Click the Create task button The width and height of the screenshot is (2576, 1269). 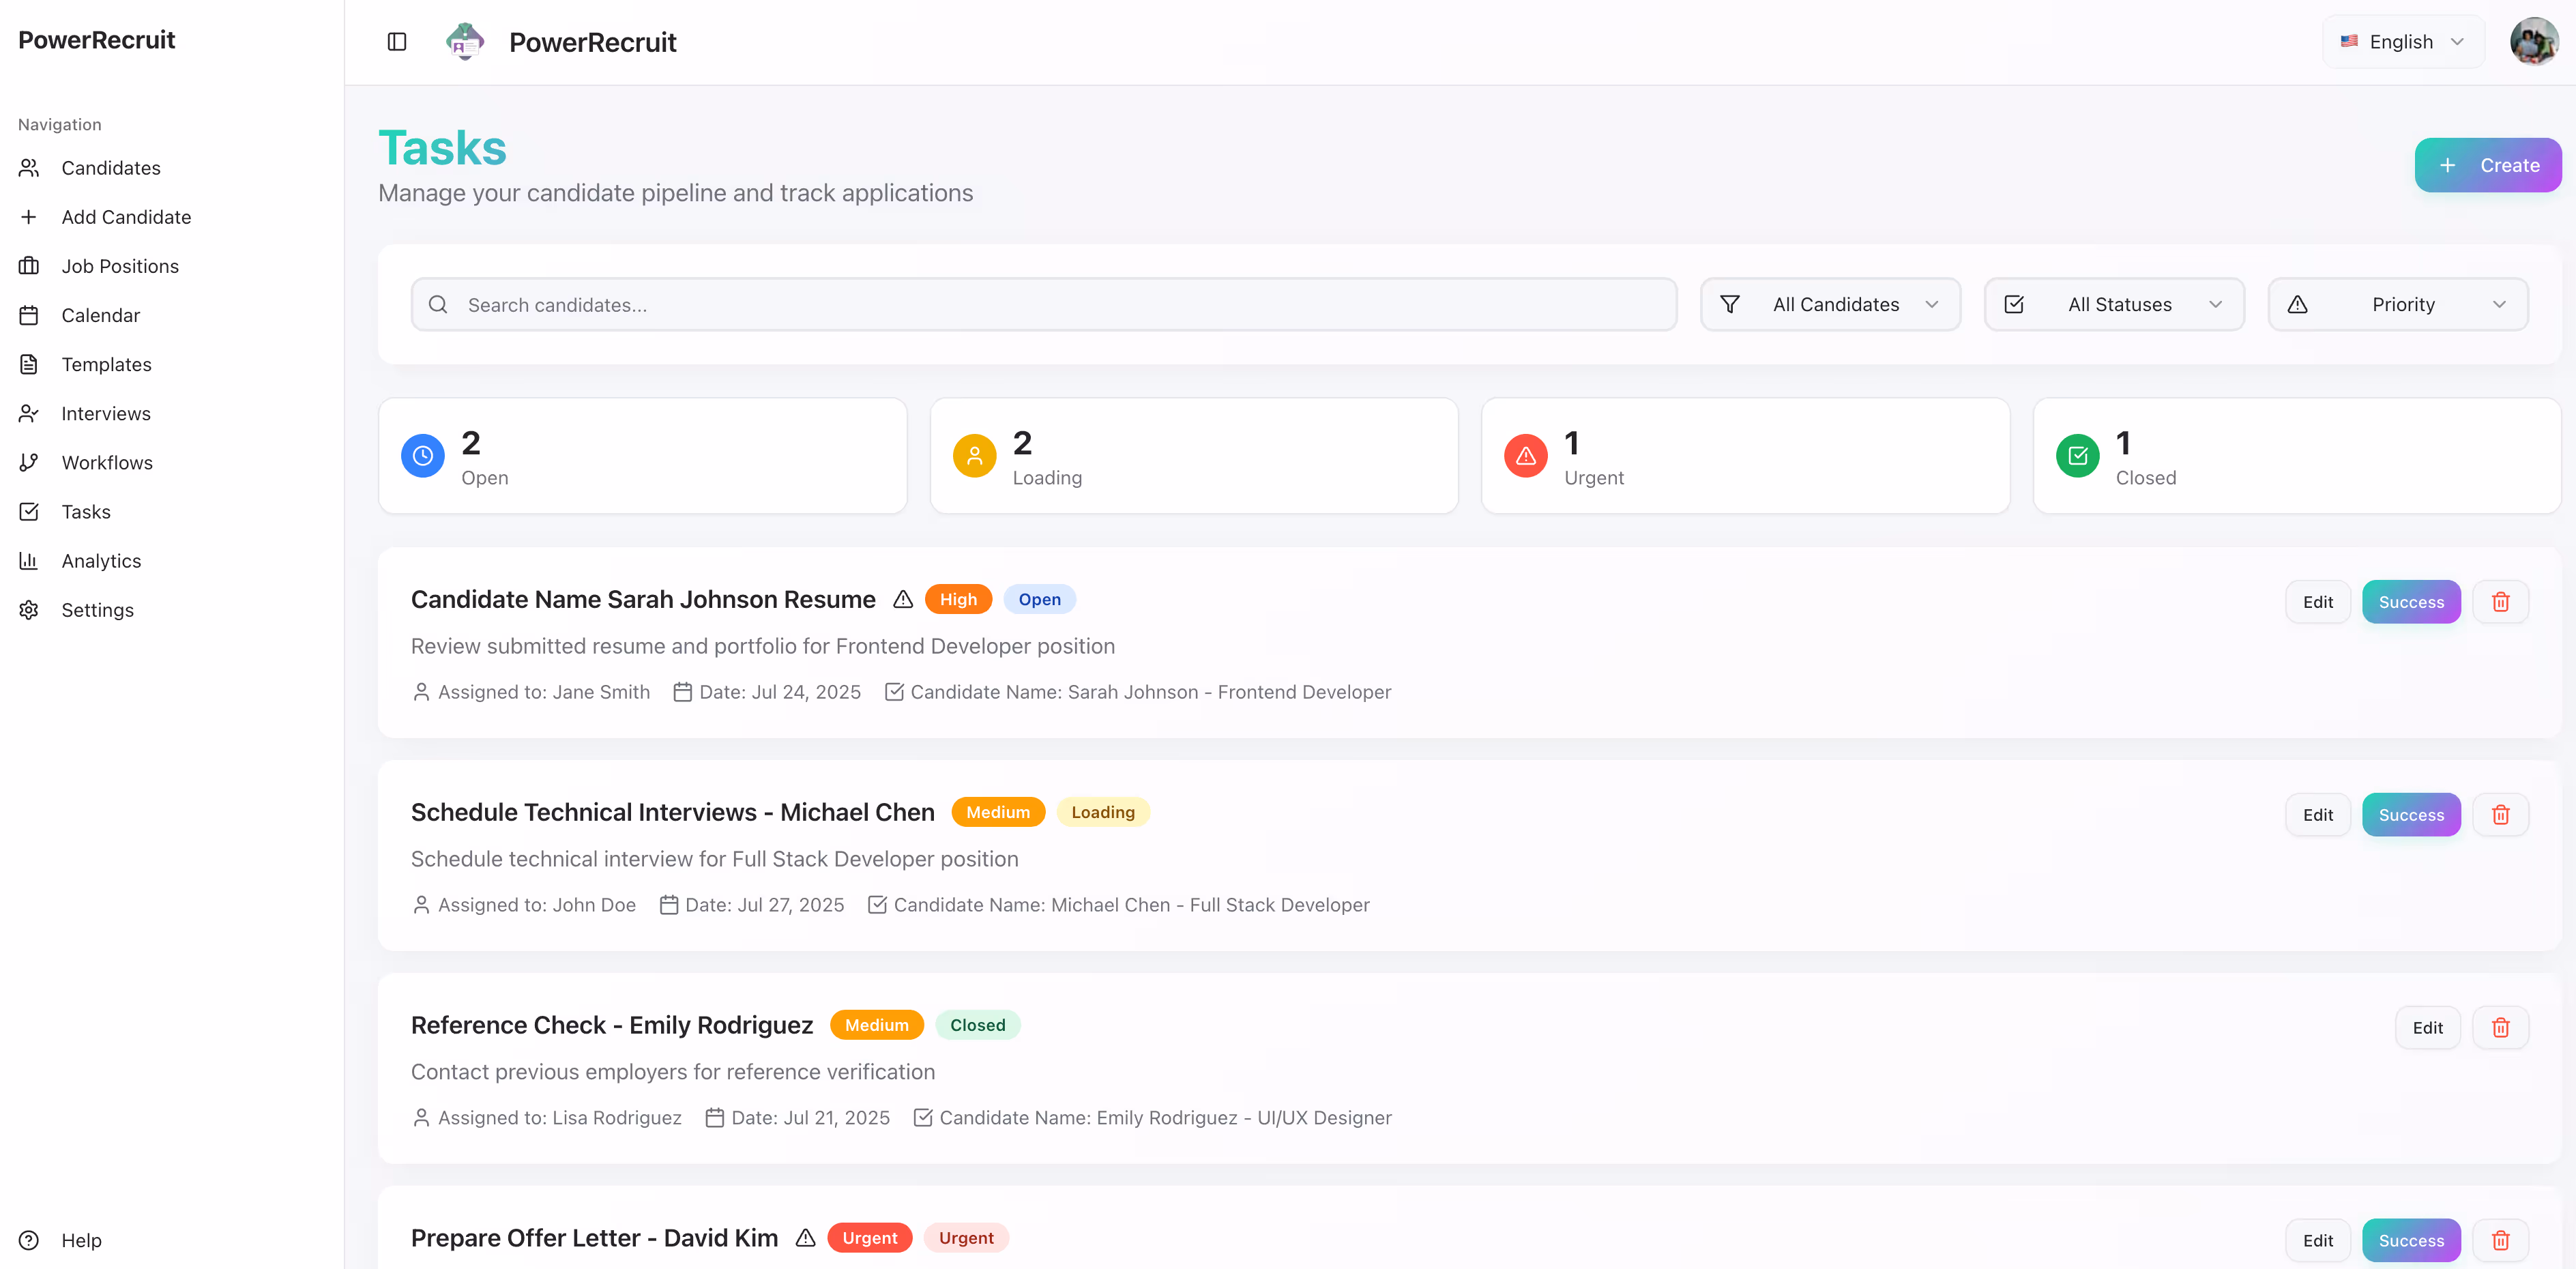click(2487, 166)
